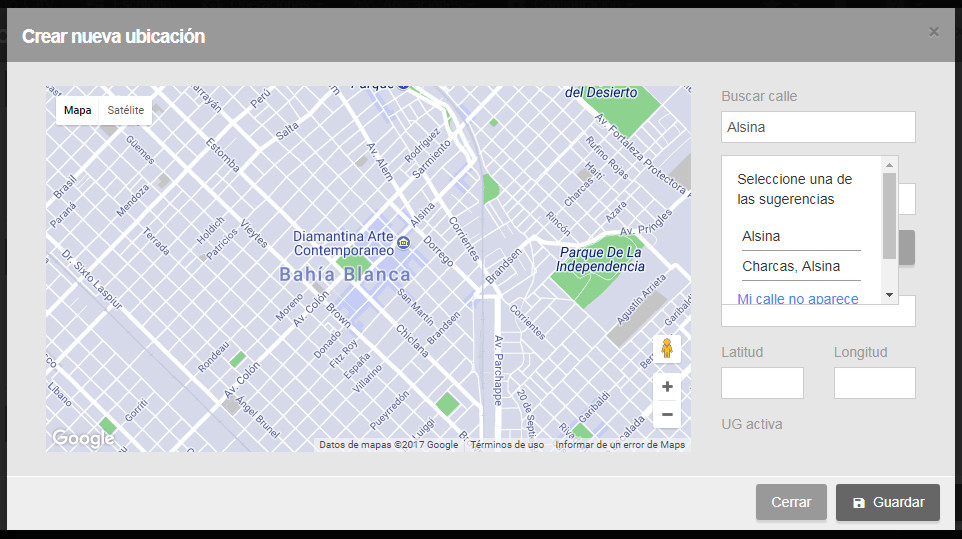Switch map to Satélite view

[126, 110]
